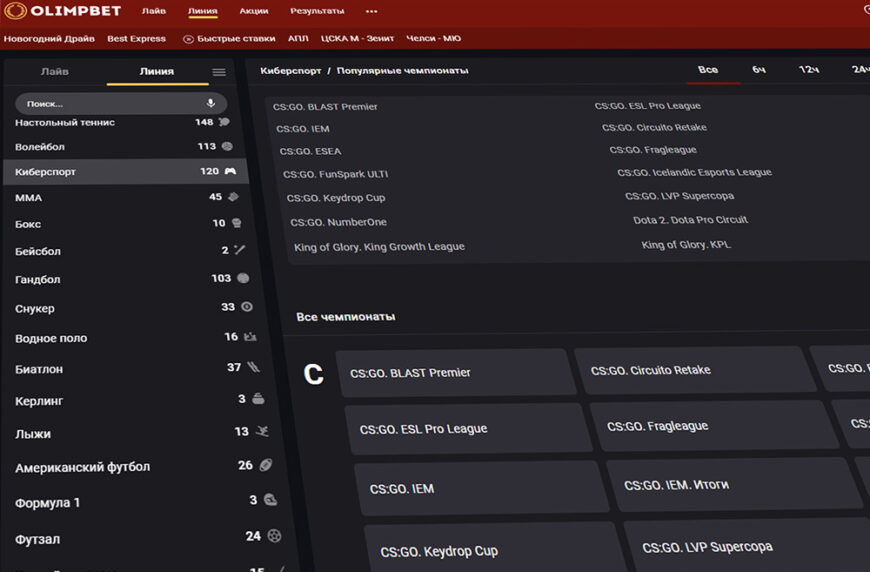
Task: Click the curling stone icon next to 3
Action: click(x=258, y=398)
